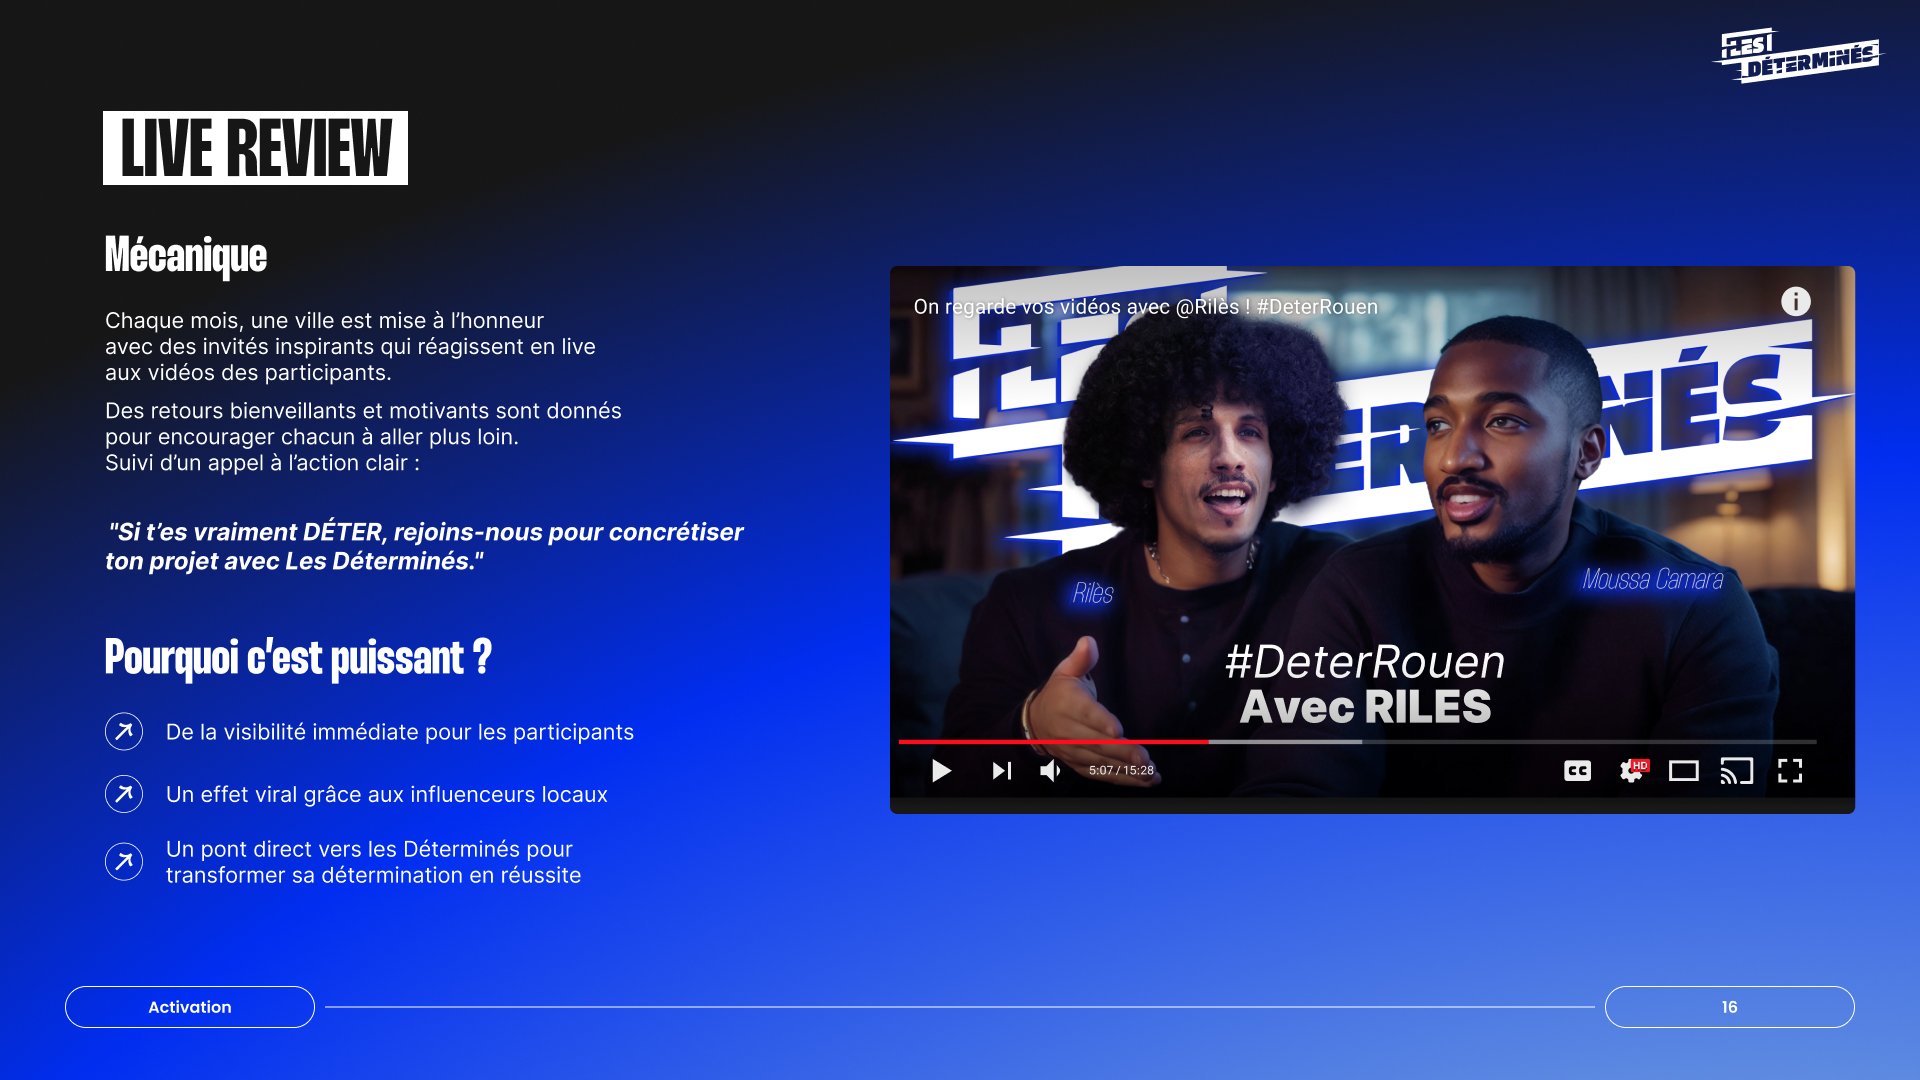1920x1080 pixels.
Task: Click text 'Un pont direct vers les Déterminés pour'
Action: pyautogui.click(x=369, y=849)
